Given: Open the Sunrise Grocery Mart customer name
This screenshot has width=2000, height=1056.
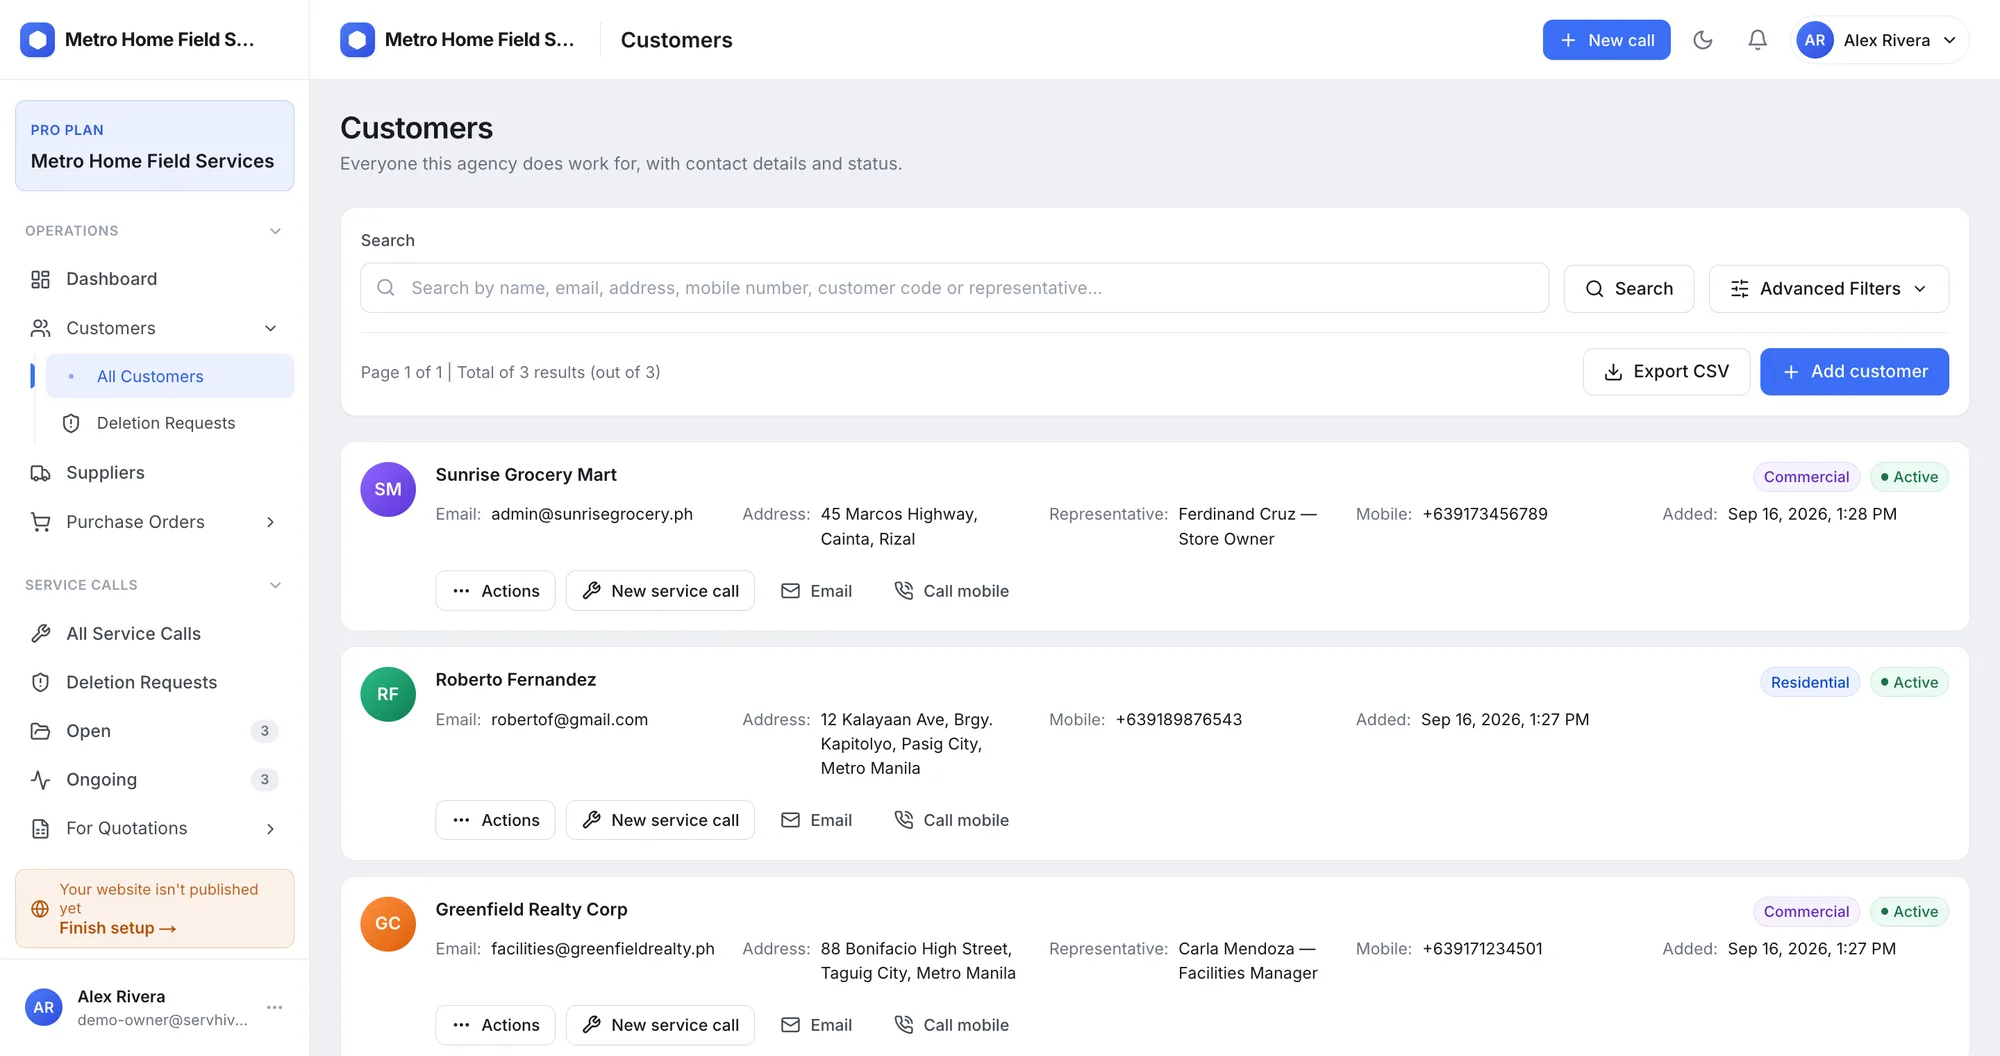Looking at the screenshot, I should pyautogui.click(x=526, y=475).
